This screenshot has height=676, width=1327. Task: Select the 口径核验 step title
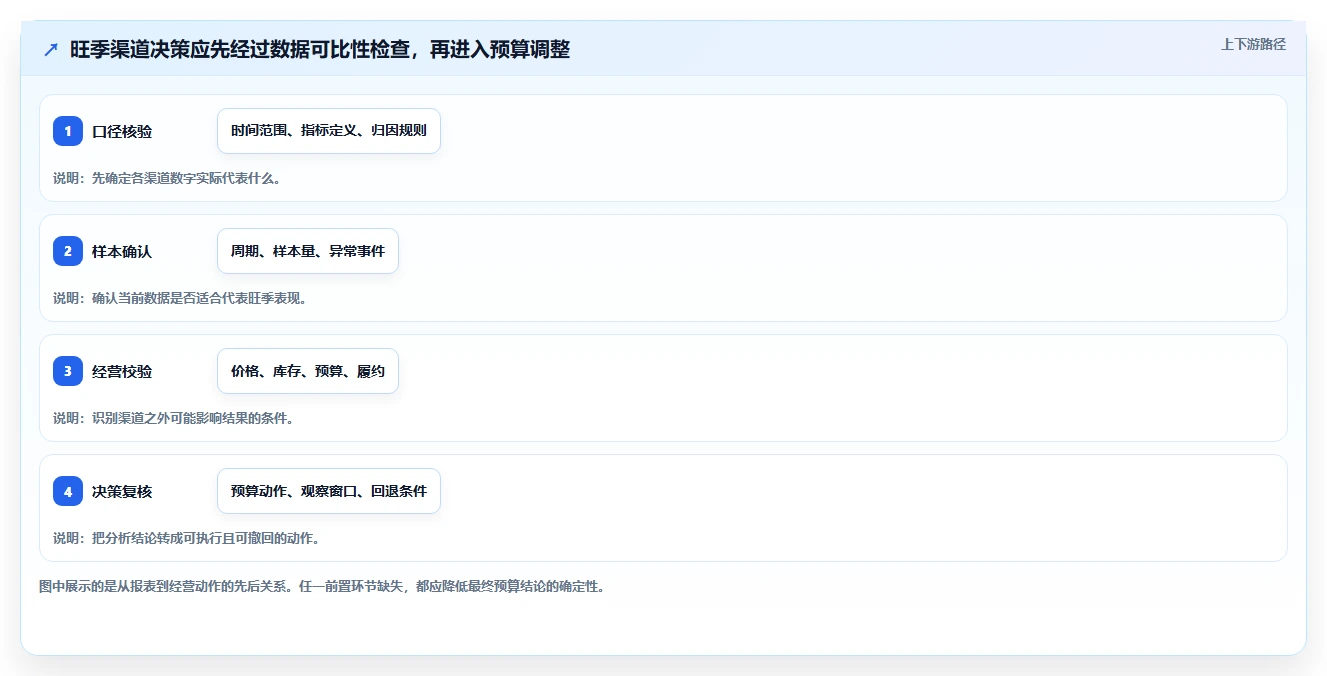click(122, 131)
